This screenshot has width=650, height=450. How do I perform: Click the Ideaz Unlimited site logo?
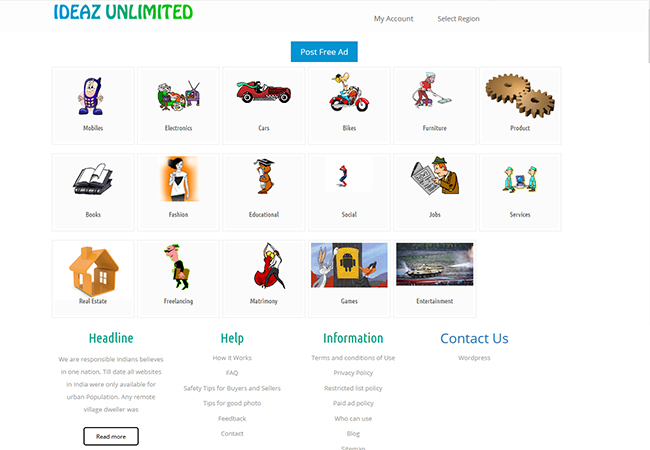click(x=123, y=12)
